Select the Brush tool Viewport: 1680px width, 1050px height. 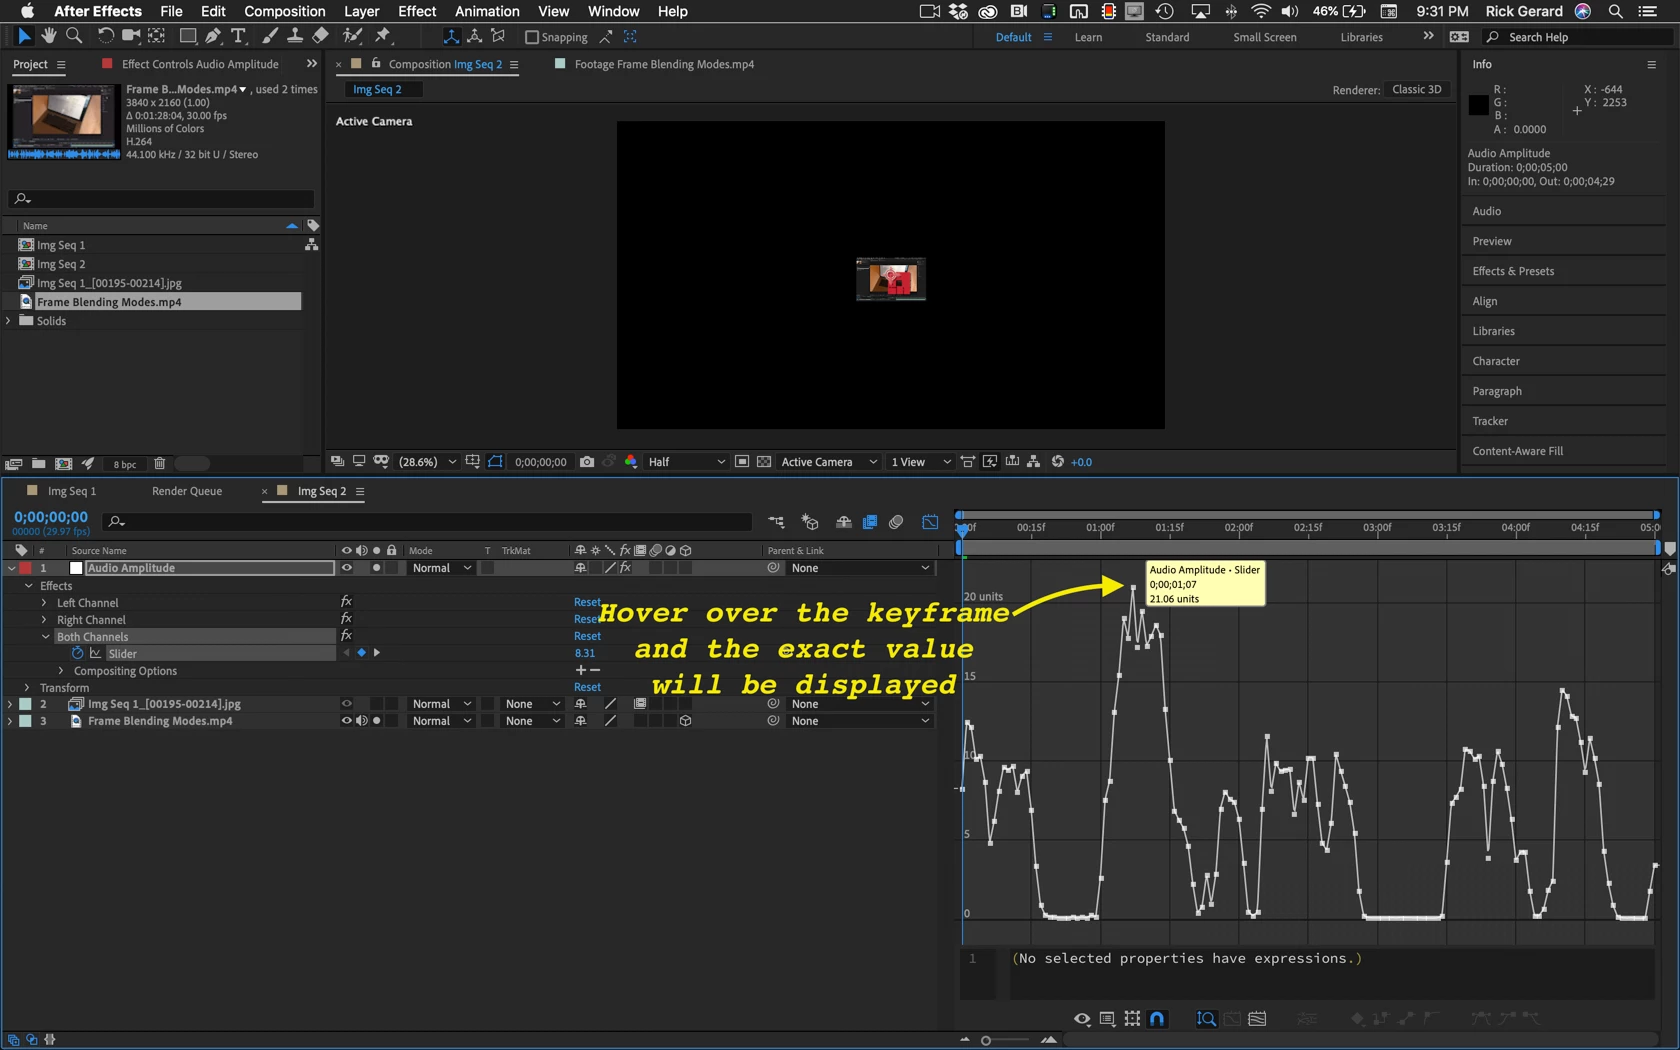(269, 36)
